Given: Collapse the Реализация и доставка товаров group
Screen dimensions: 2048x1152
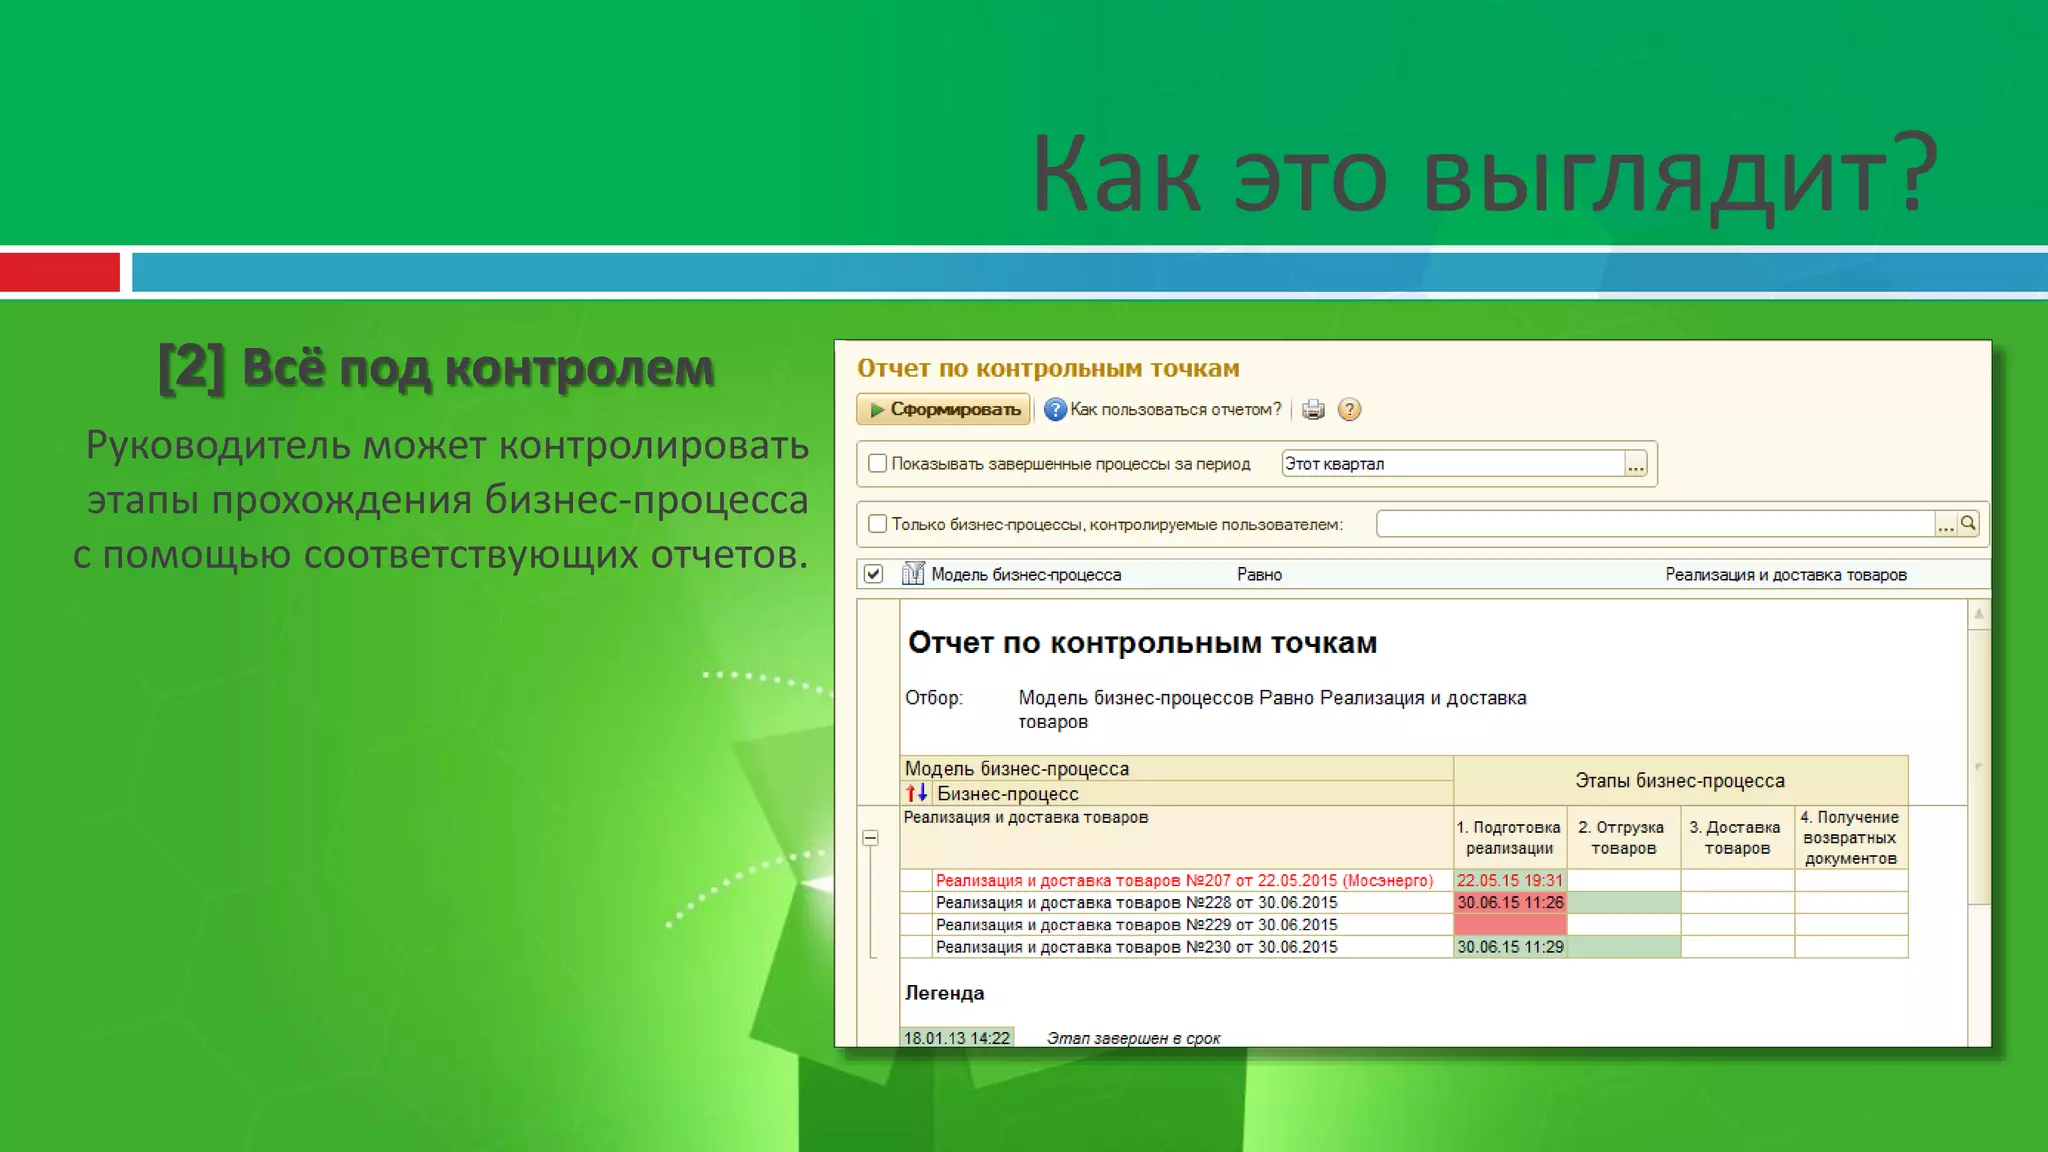Looking at the screenshot, I should (871, 838).
